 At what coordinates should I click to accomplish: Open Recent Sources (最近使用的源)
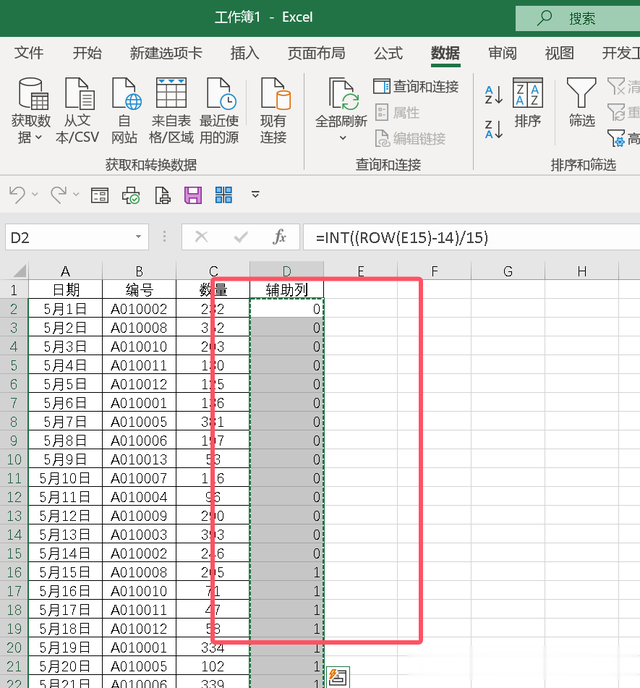(219, 111)
